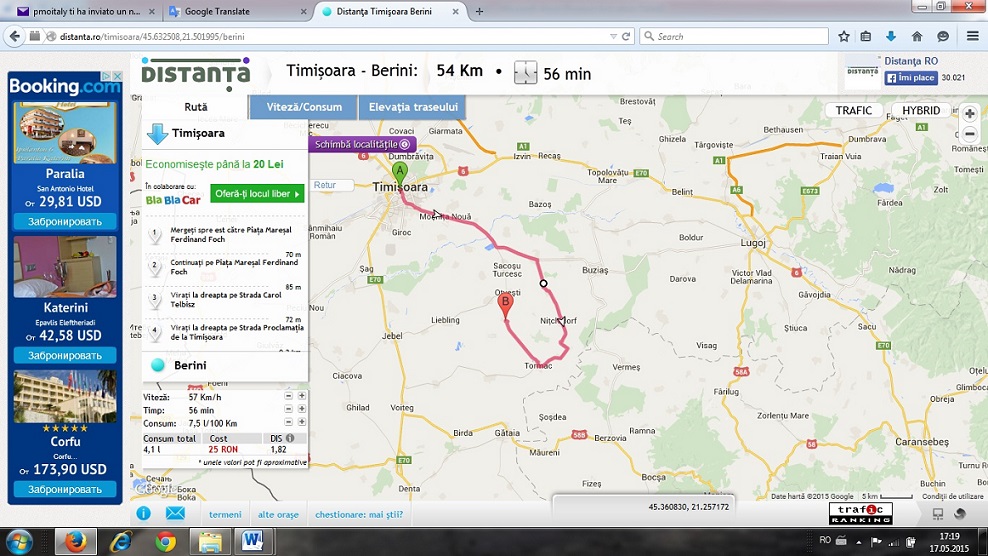
Task: Increase the Consum value with plus
Action: pos(302,422)
